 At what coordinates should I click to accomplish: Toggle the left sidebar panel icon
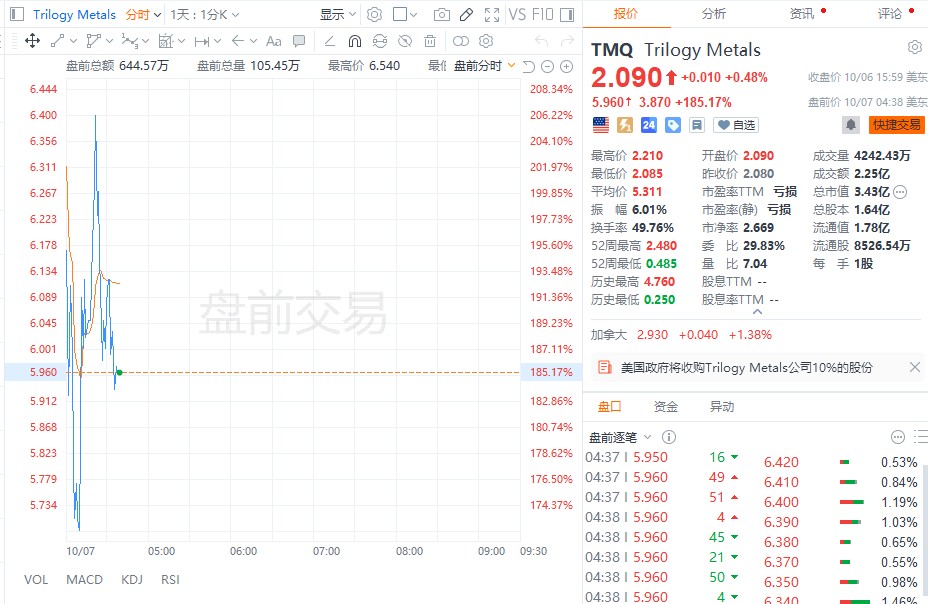(x=17, y=14)
